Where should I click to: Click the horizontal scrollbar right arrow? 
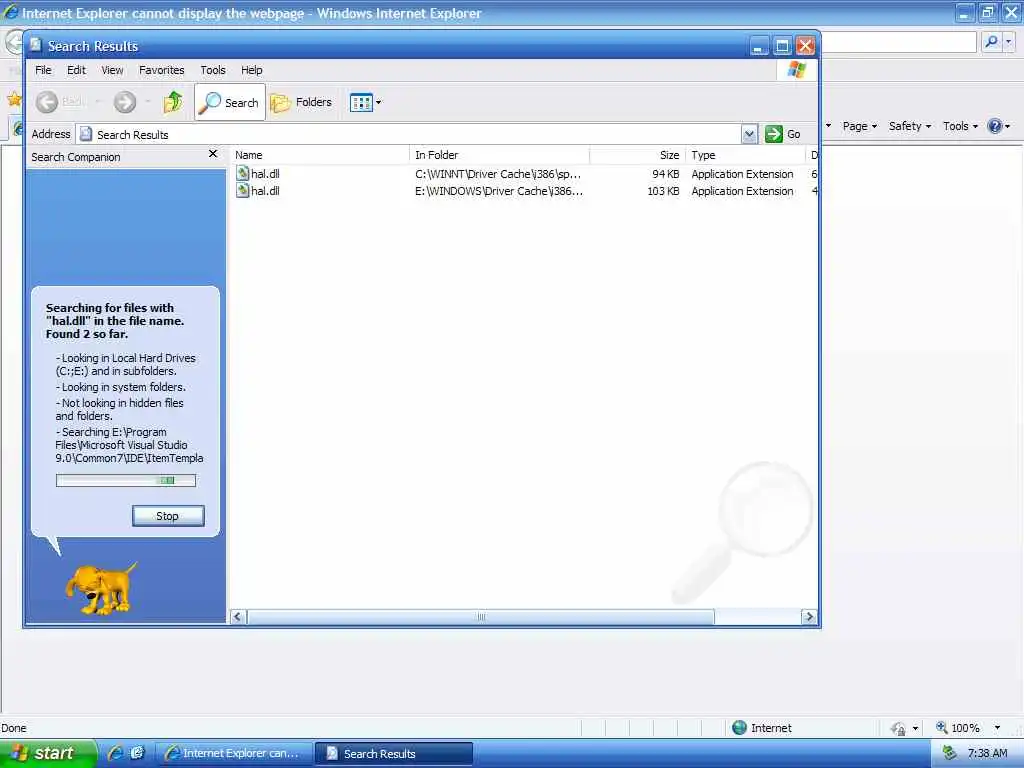[809, 616]
